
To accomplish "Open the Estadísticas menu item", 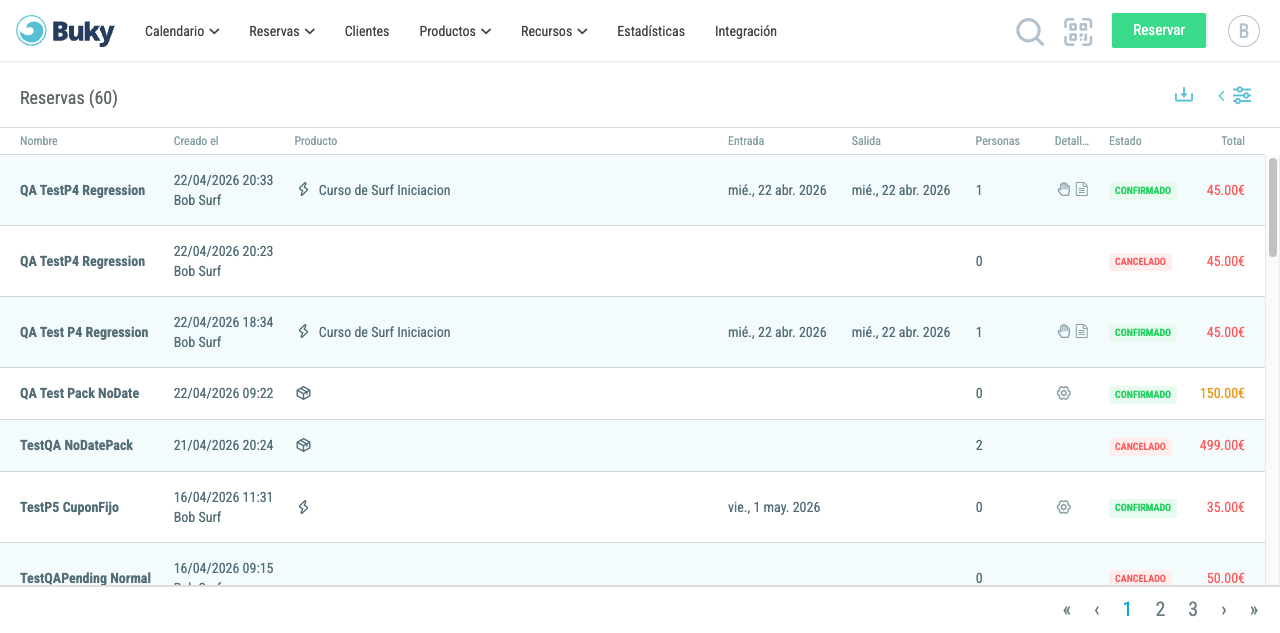I will (651, 31).
